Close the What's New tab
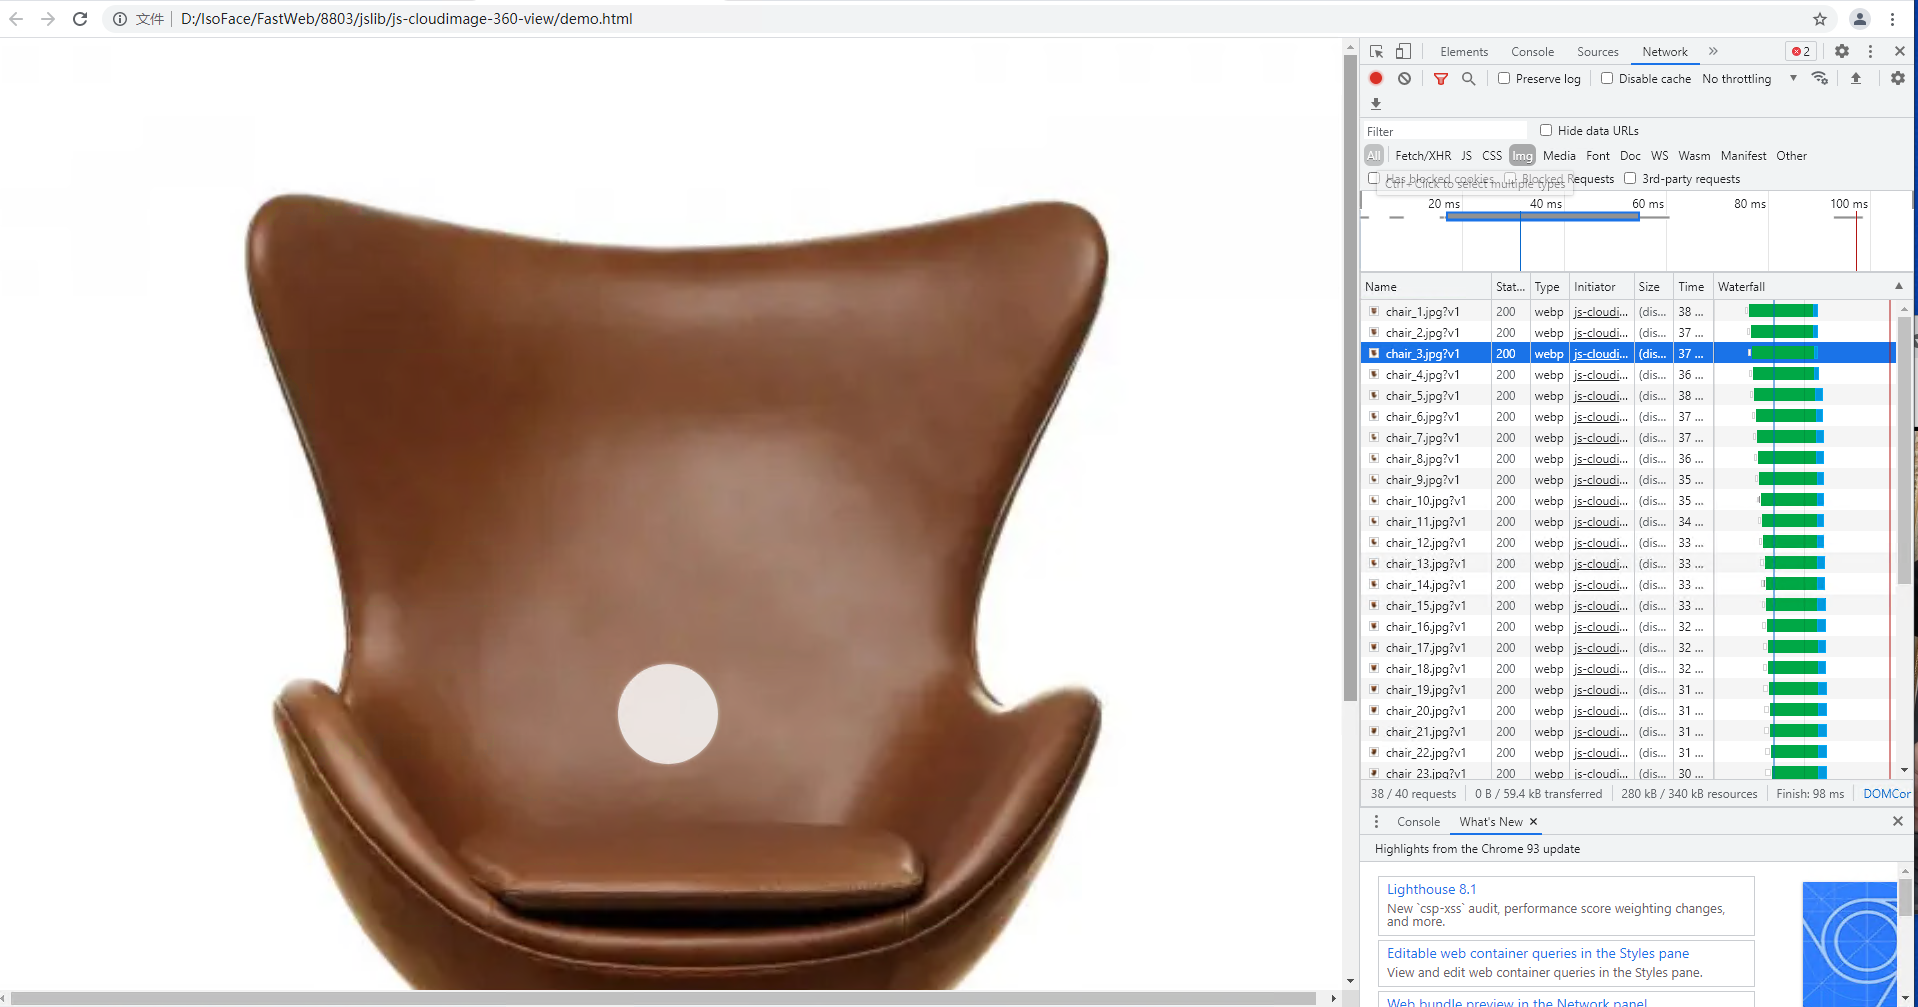1918x1007 pixels. pyautogui.click(x=1533, y=822)
